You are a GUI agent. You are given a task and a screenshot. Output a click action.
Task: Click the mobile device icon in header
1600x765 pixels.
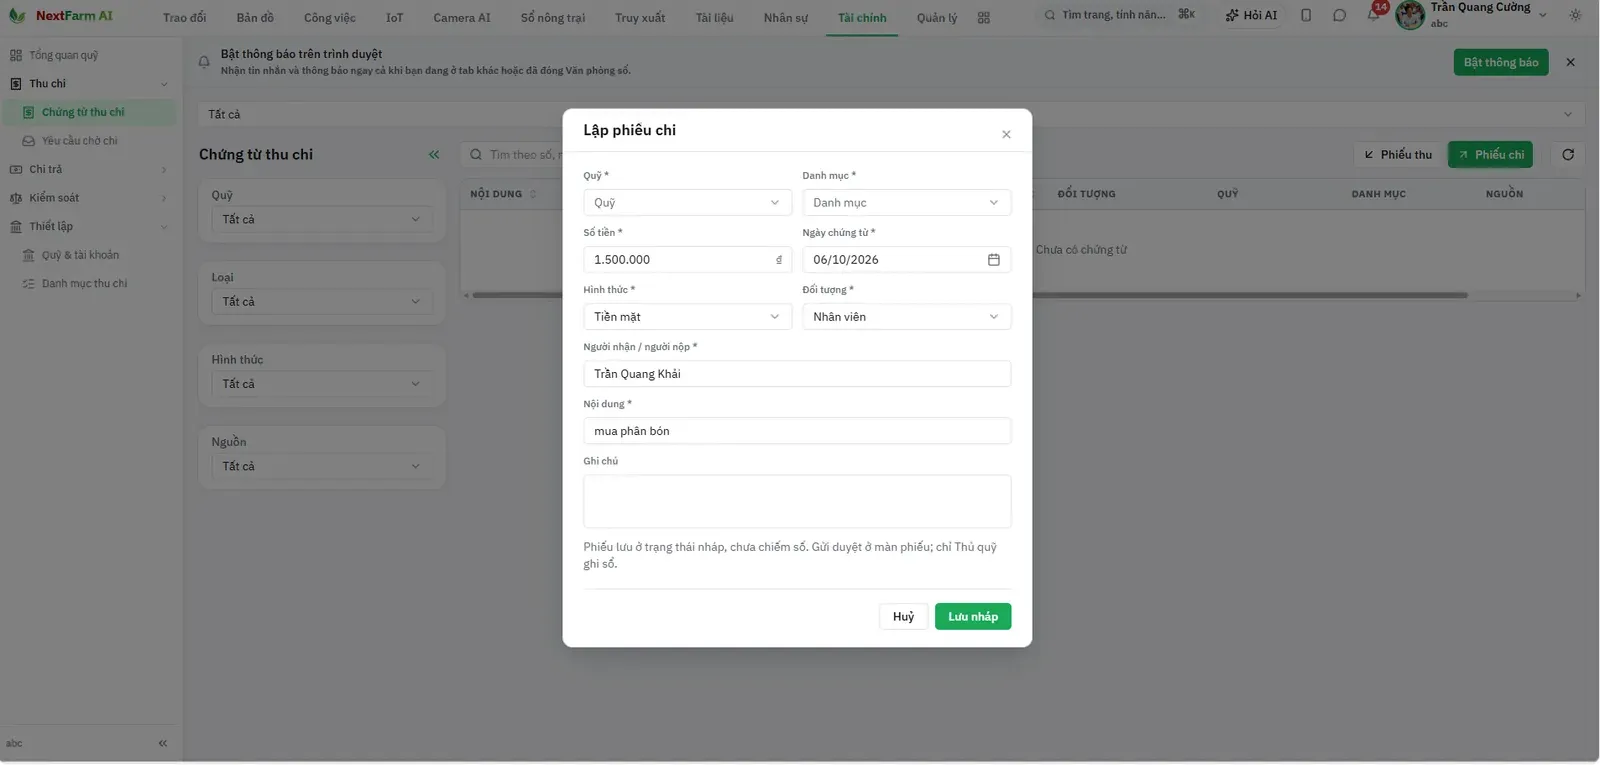tap(1306, 15)
